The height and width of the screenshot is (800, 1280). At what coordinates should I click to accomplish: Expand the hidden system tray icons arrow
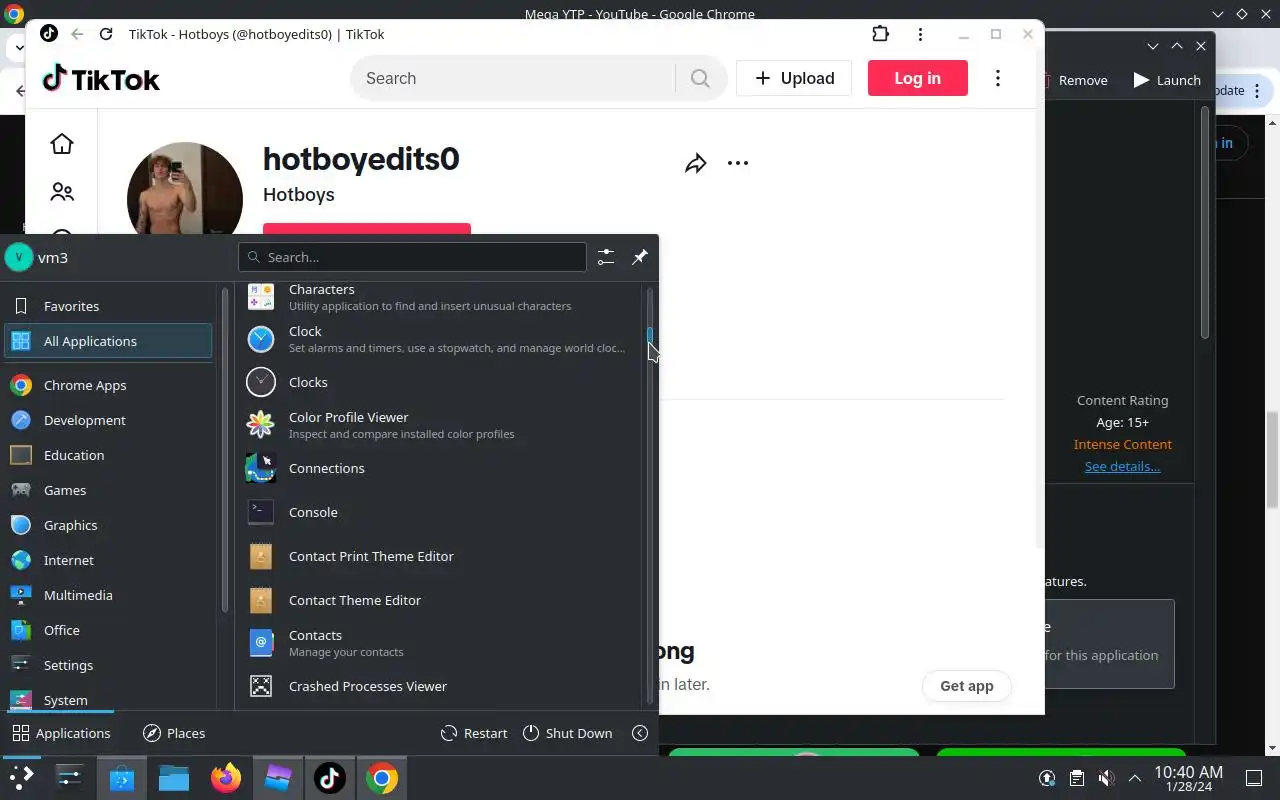[1135, 778]
